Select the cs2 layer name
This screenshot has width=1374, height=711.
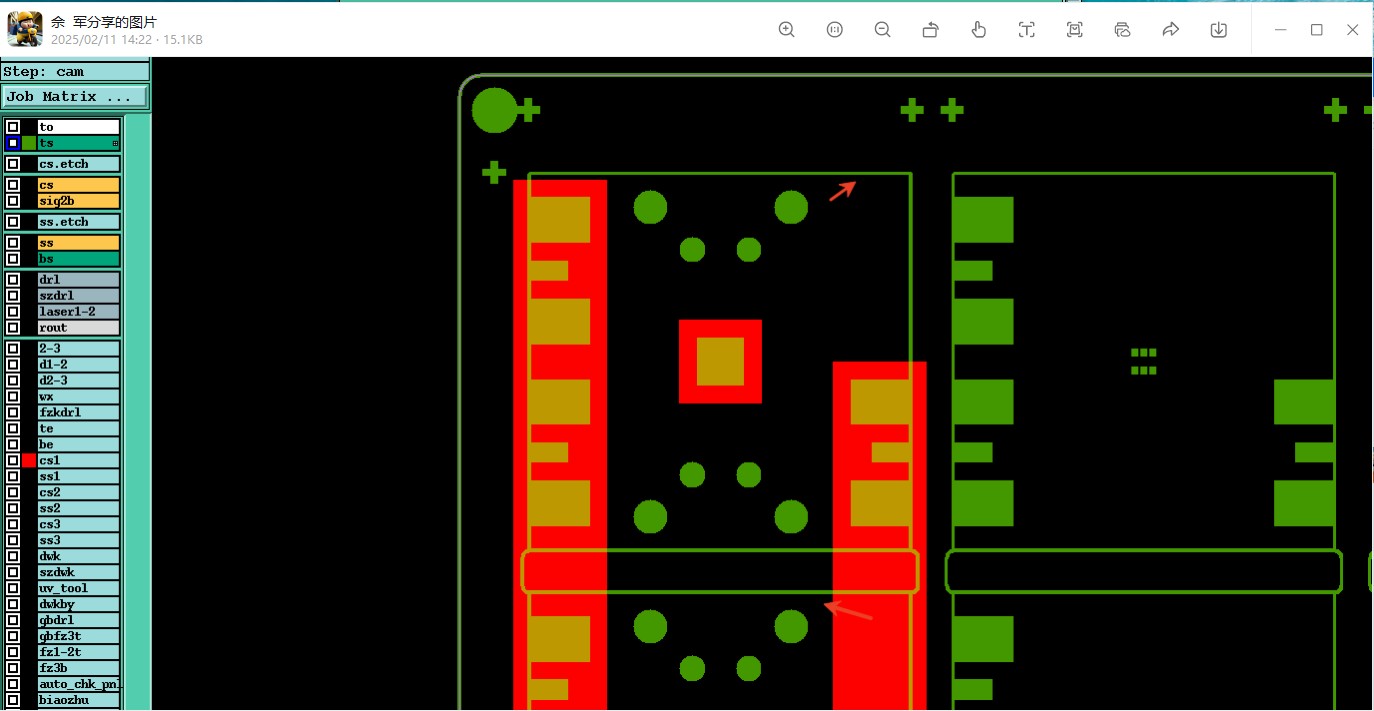pos(79,493)
